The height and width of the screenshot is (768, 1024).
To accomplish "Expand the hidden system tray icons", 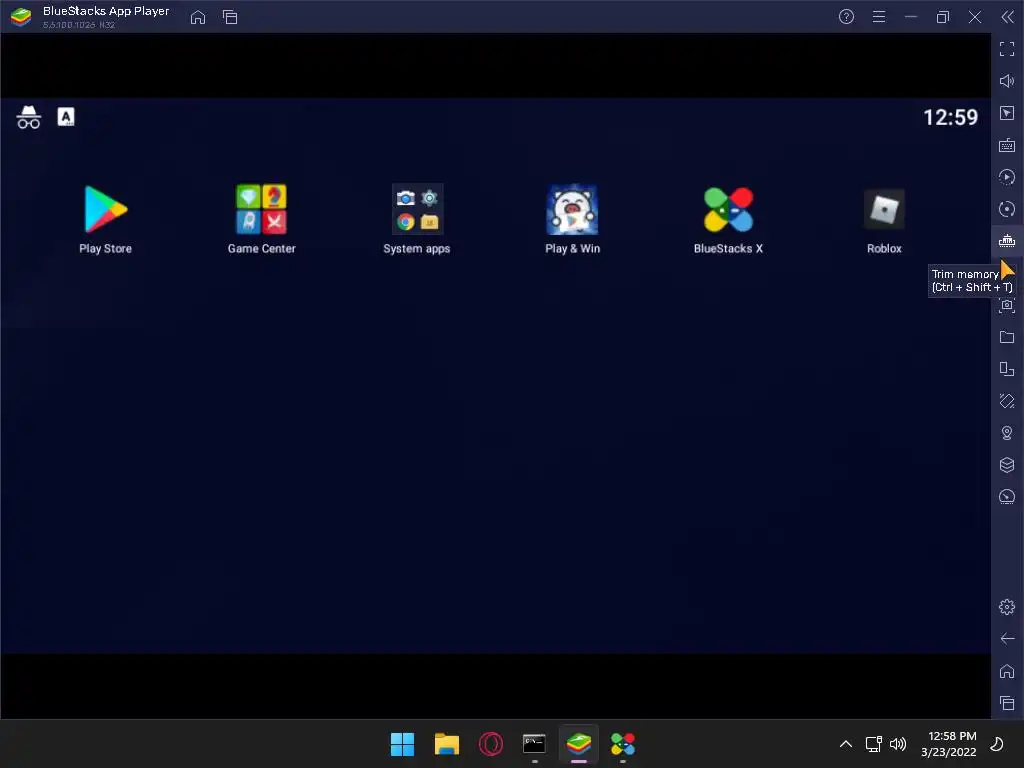I will coord(846,744).
